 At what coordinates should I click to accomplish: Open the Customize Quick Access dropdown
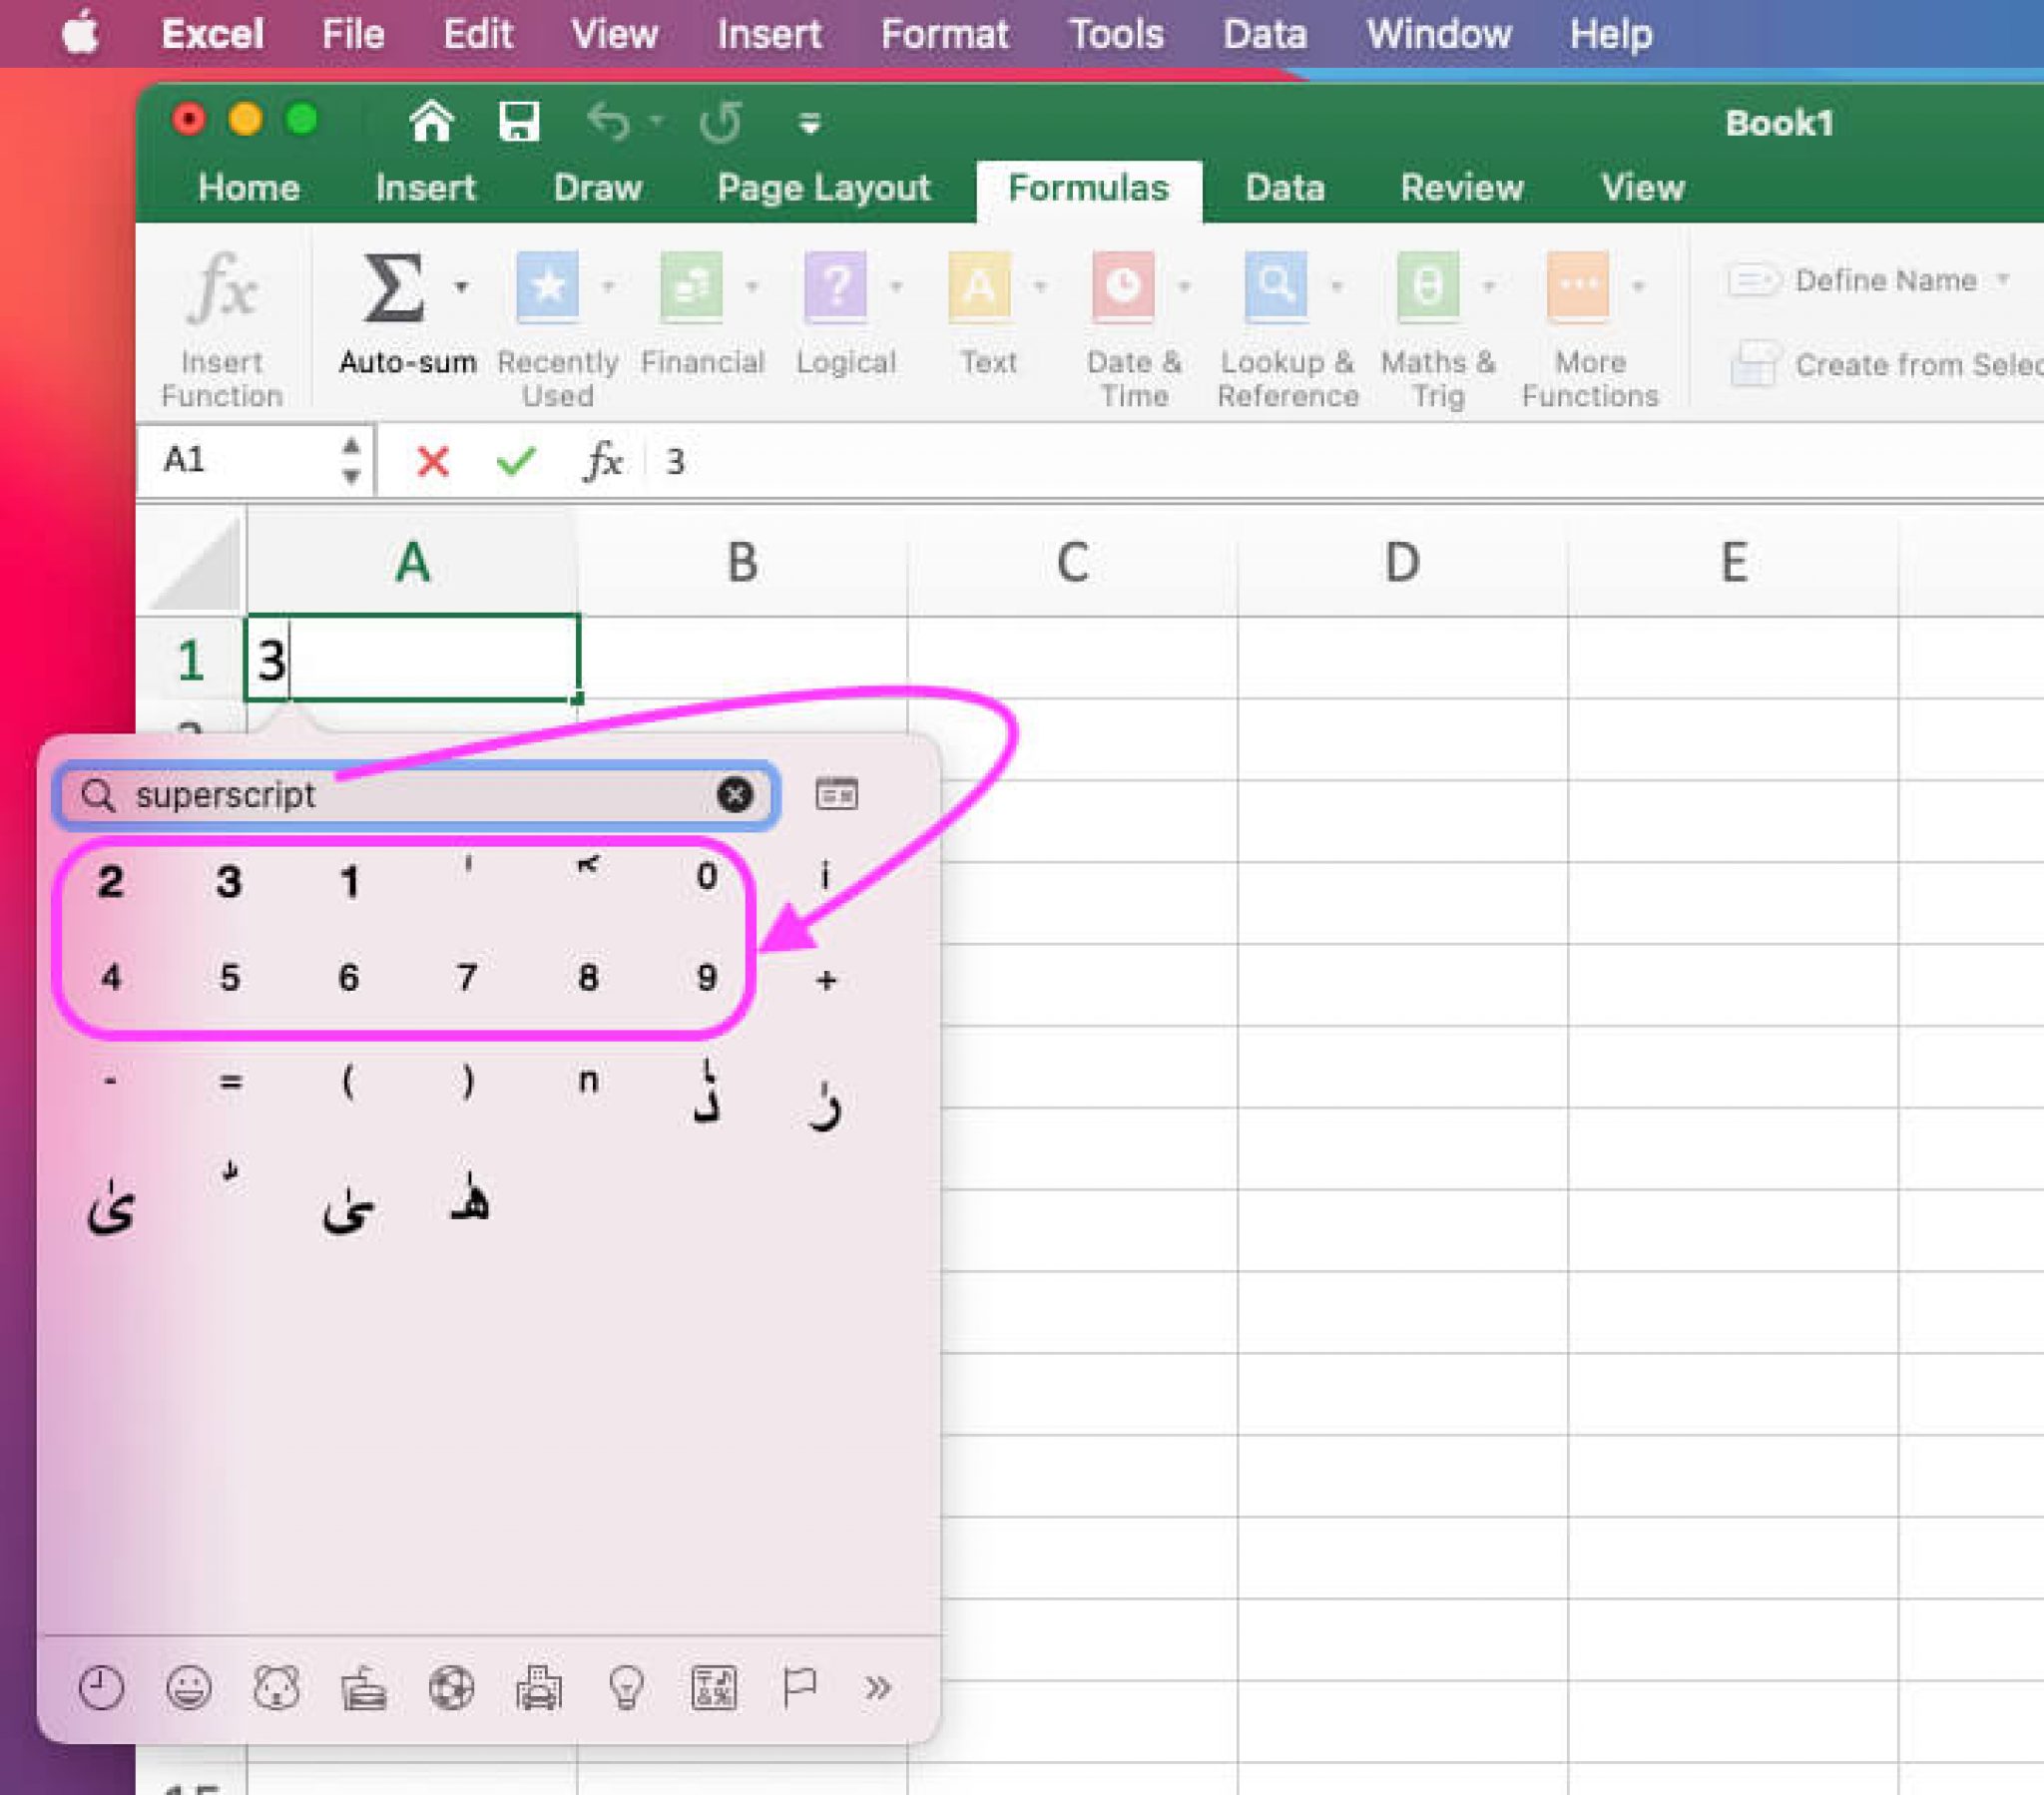coord(810,124)
